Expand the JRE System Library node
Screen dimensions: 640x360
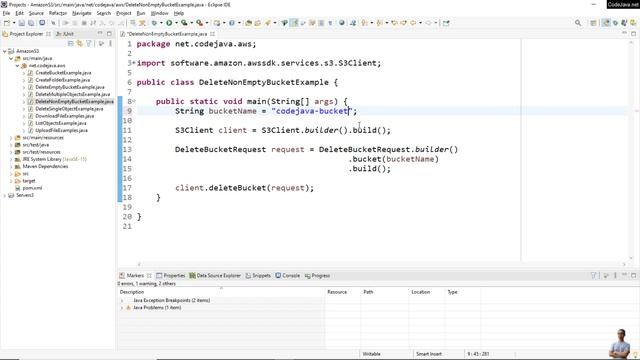tap(11, 159)
